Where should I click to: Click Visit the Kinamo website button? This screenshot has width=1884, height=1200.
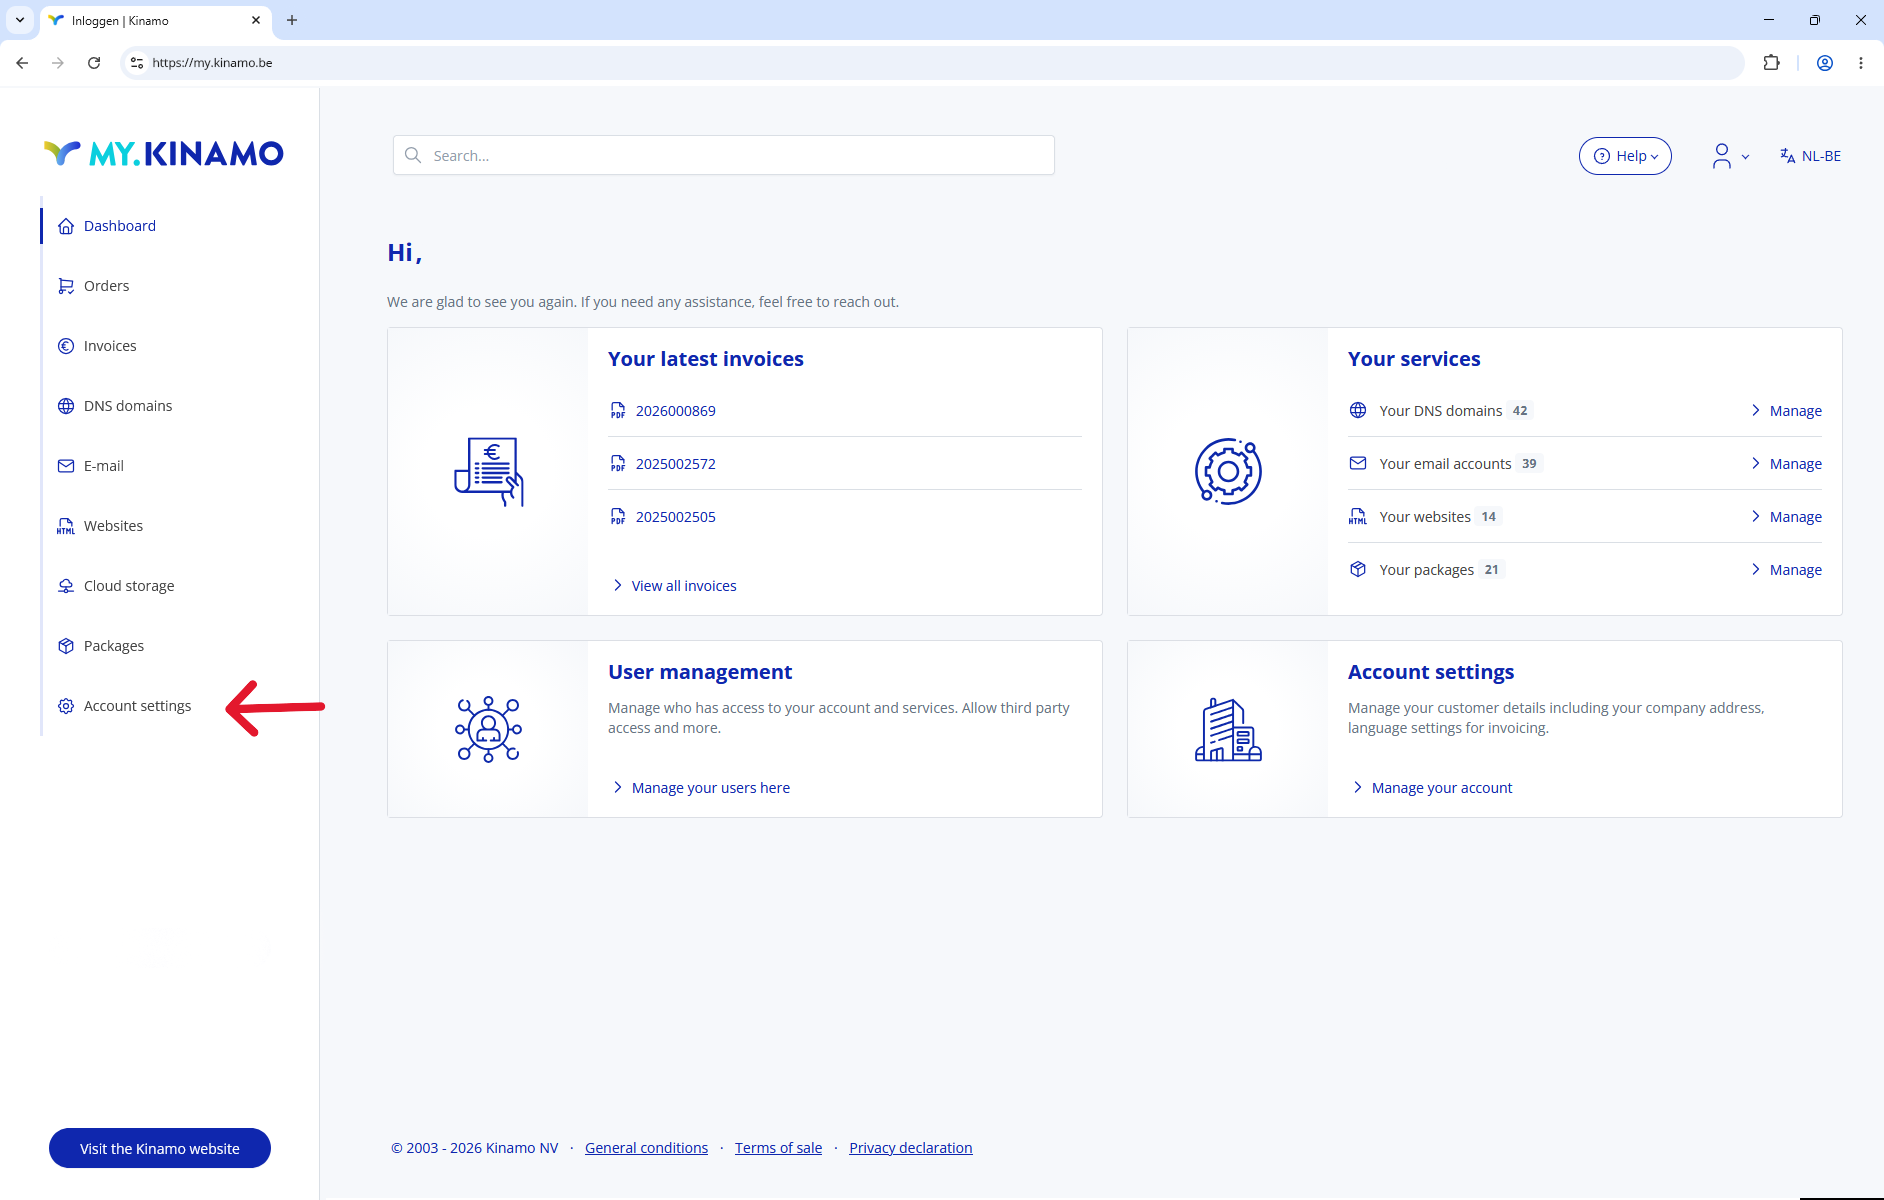pyautogui.click(x=160, y=1148)
